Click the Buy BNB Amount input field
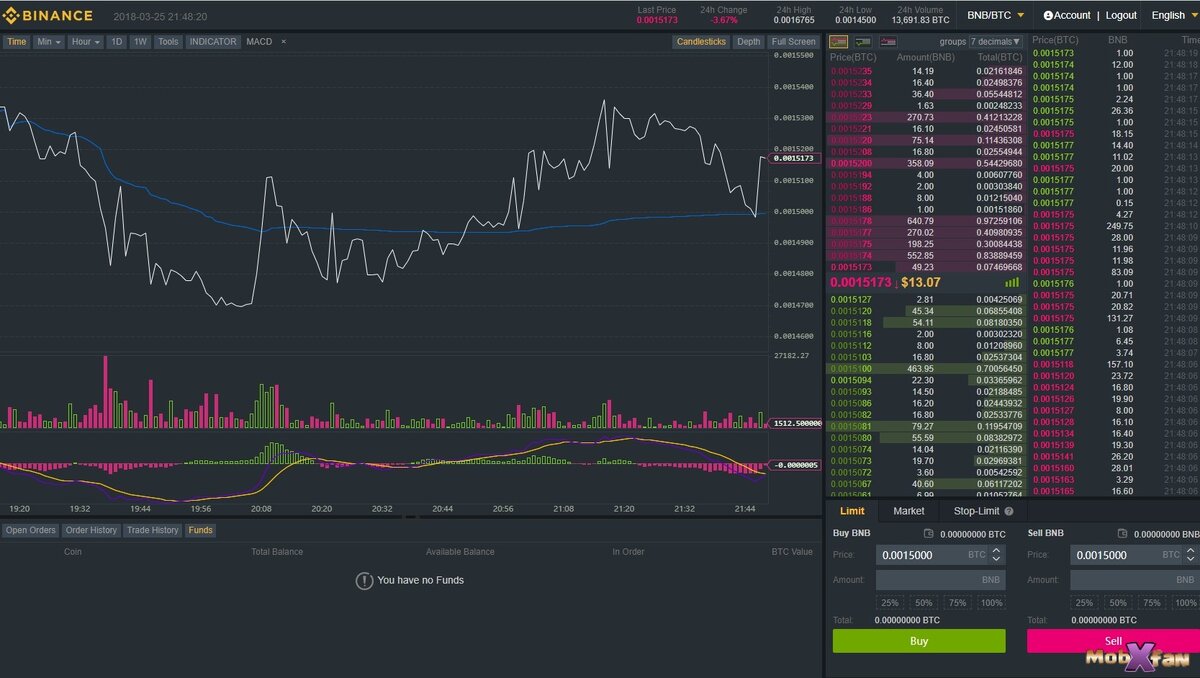 [x=941, y=580]
